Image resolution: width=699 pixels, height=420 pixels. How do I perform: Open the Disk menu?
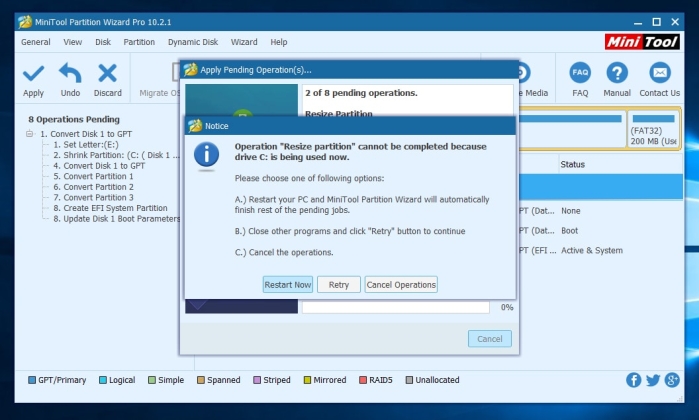point(103,42)
